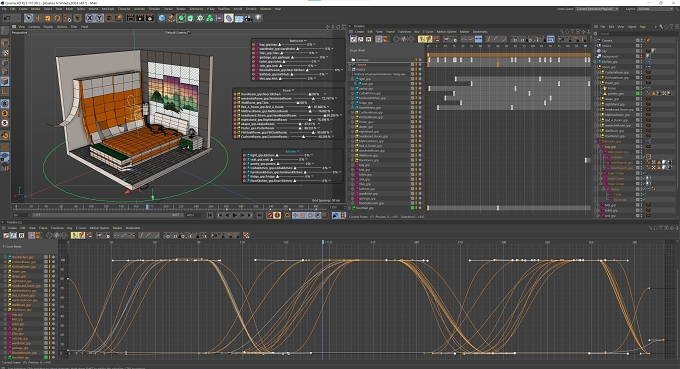Activate the Move tool in top toolbar

pos(39,18)
